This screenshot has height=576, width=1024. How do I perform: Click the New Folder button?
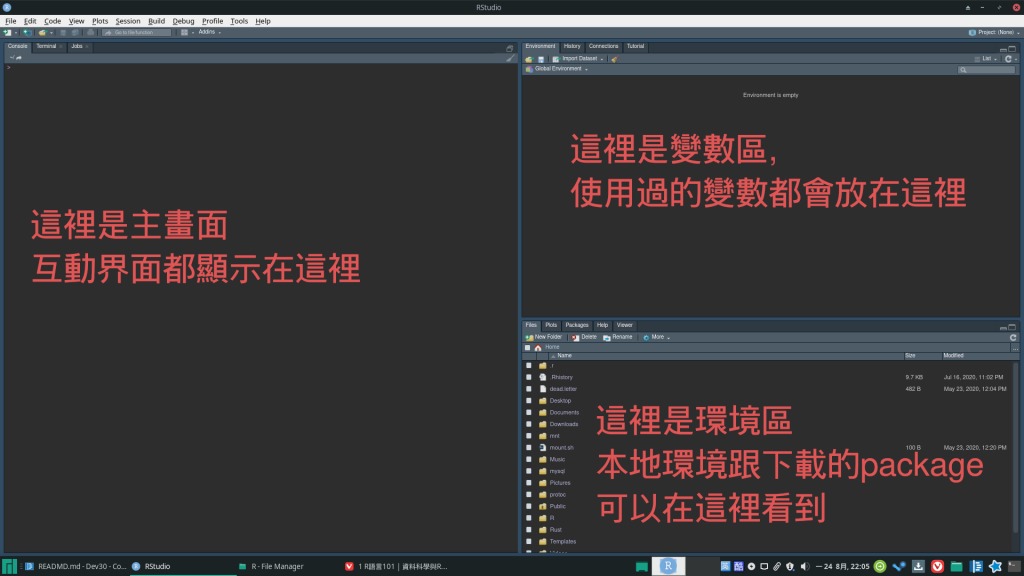point(543,338)
